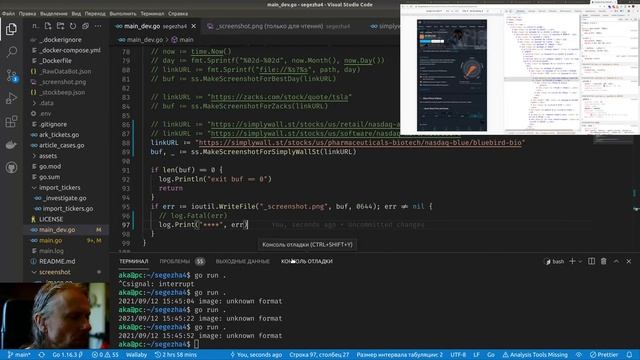Open new terminal launch profile dropdown arrow

580,261
